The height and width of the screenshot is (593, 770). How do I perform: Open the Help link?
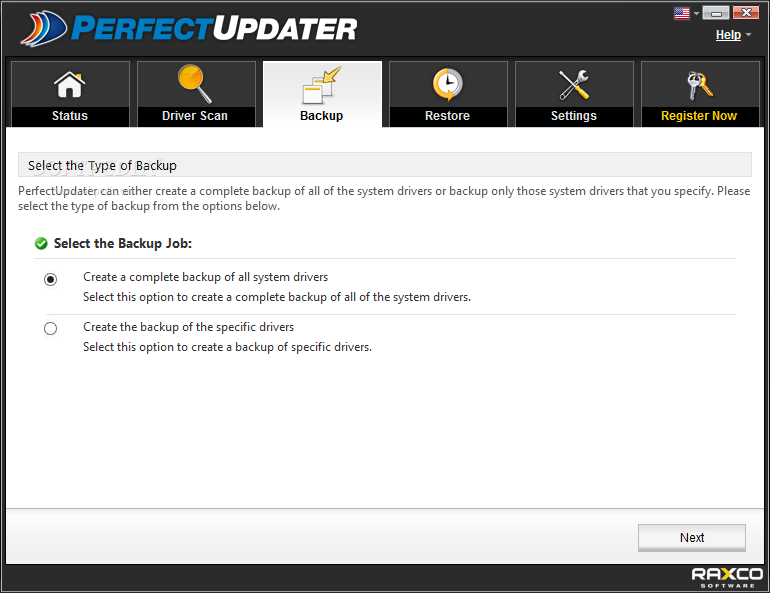coord(728,35)
